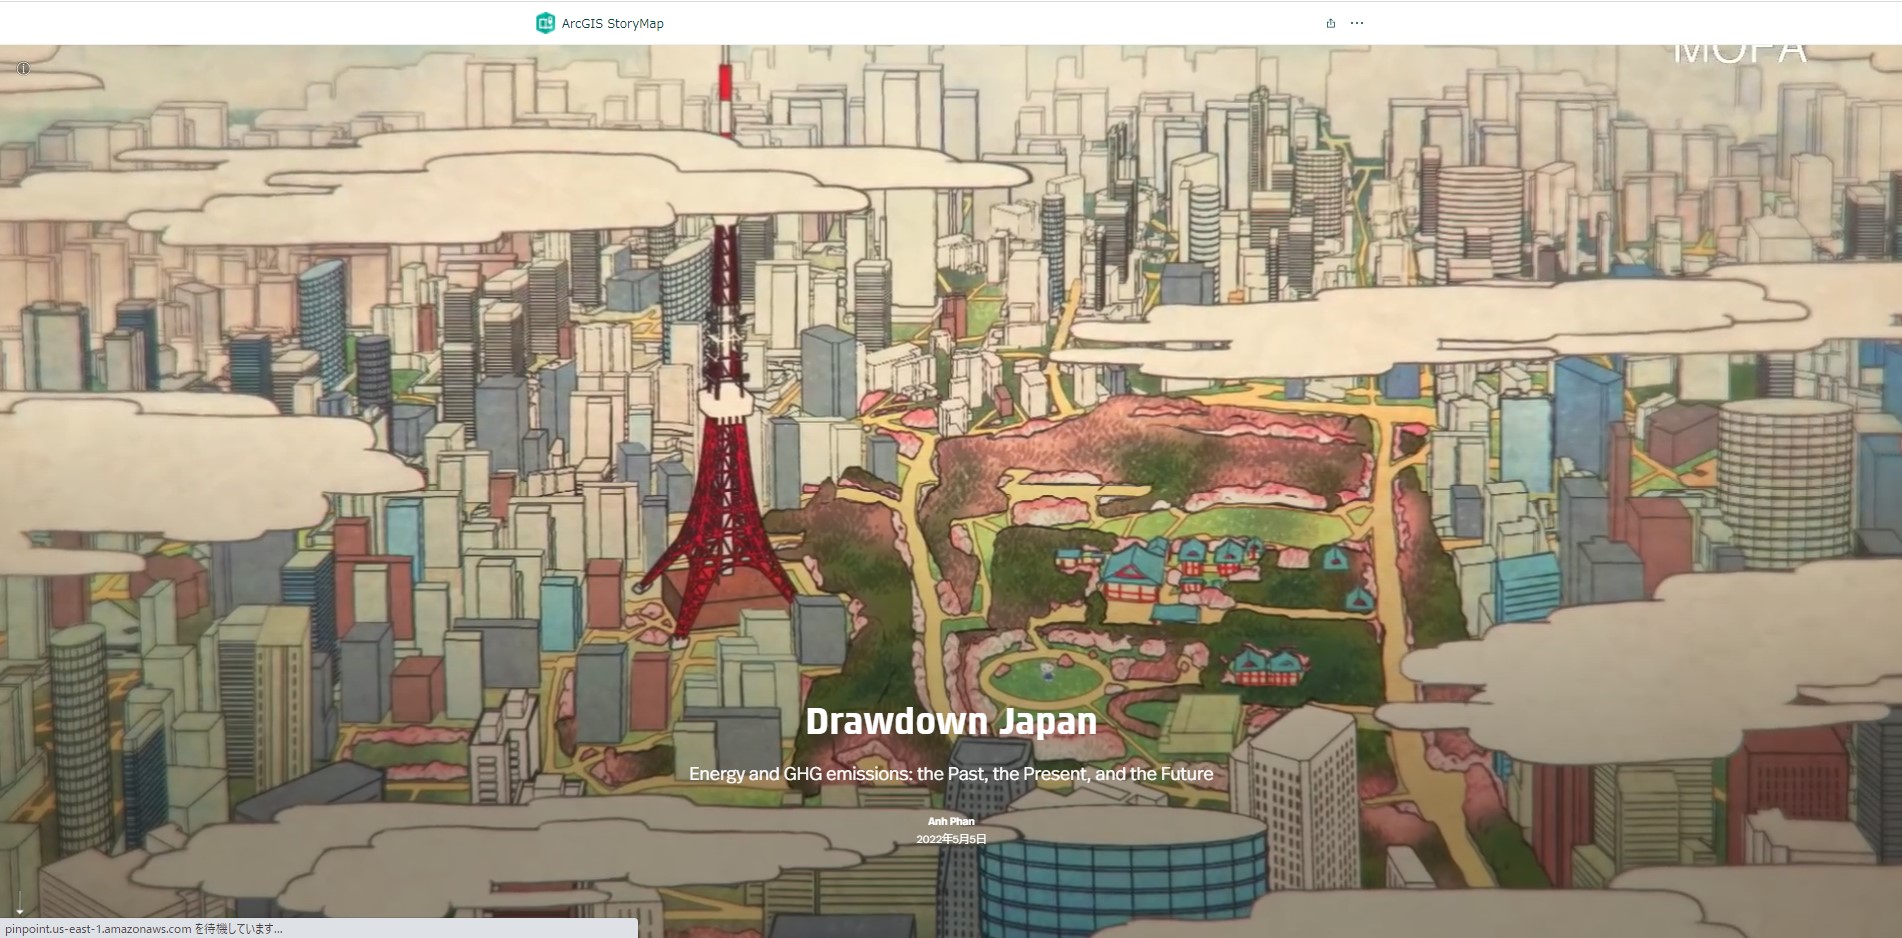Viewport: 1902px width, 938px height.
Task: Open the share icon in header
Action: [1330, 23]
